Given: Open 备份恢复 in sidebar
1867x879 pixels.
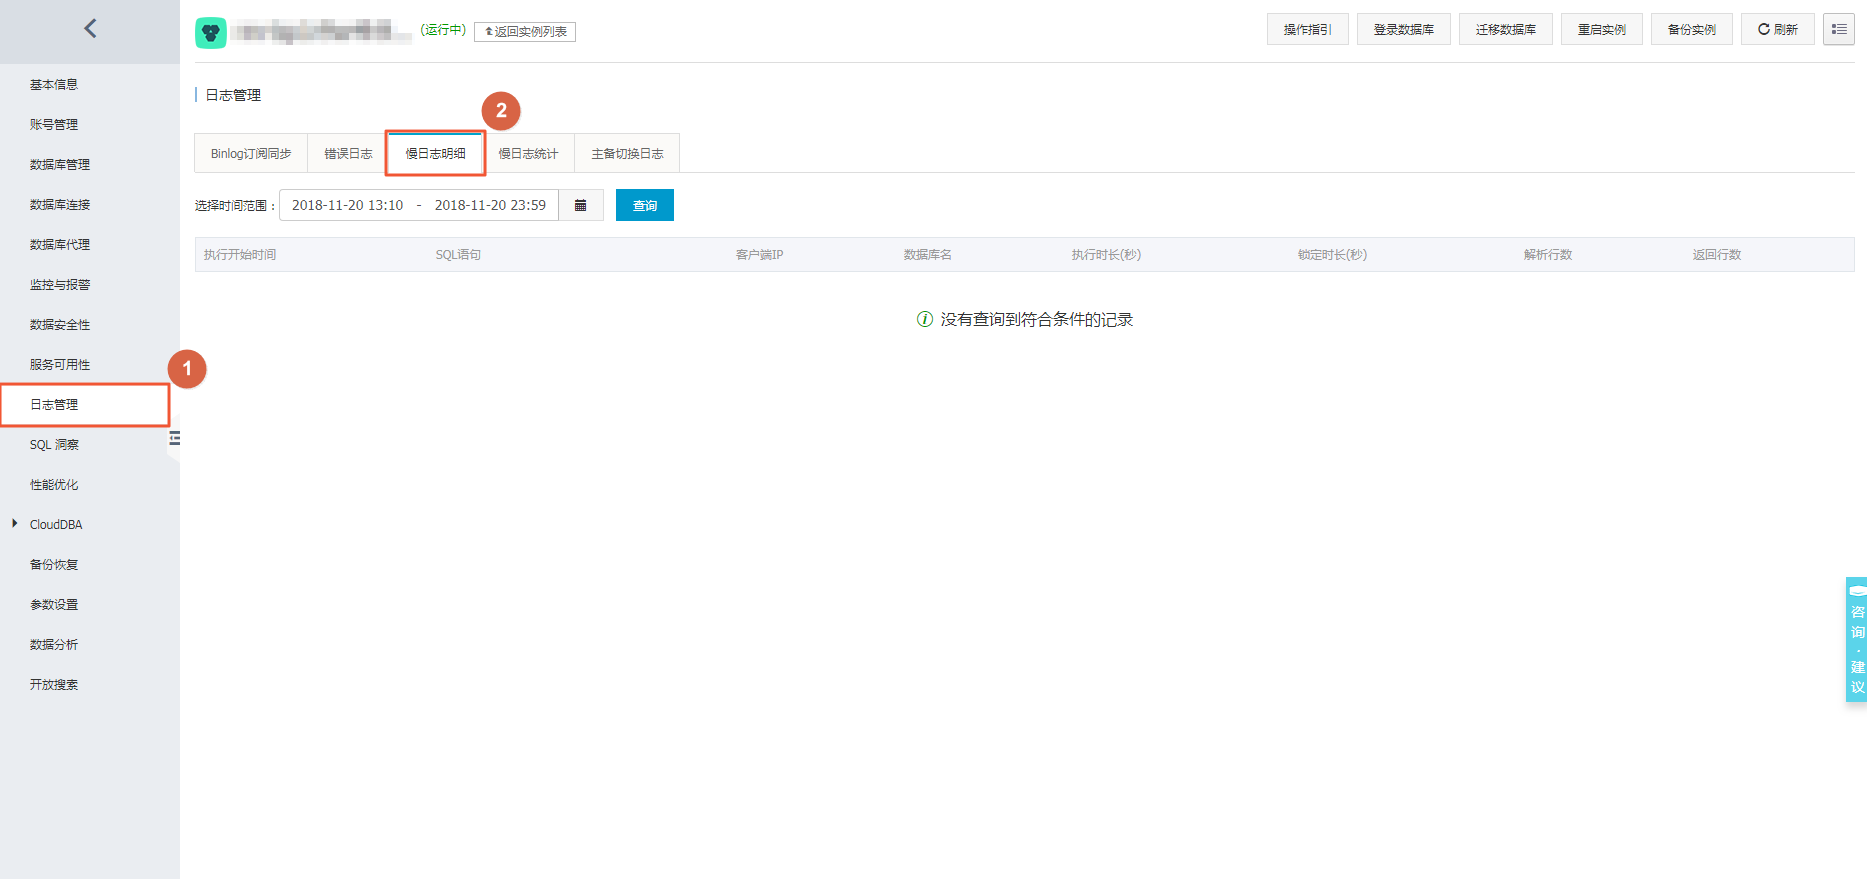Looking at the screenshot, I should click(54, 564).
